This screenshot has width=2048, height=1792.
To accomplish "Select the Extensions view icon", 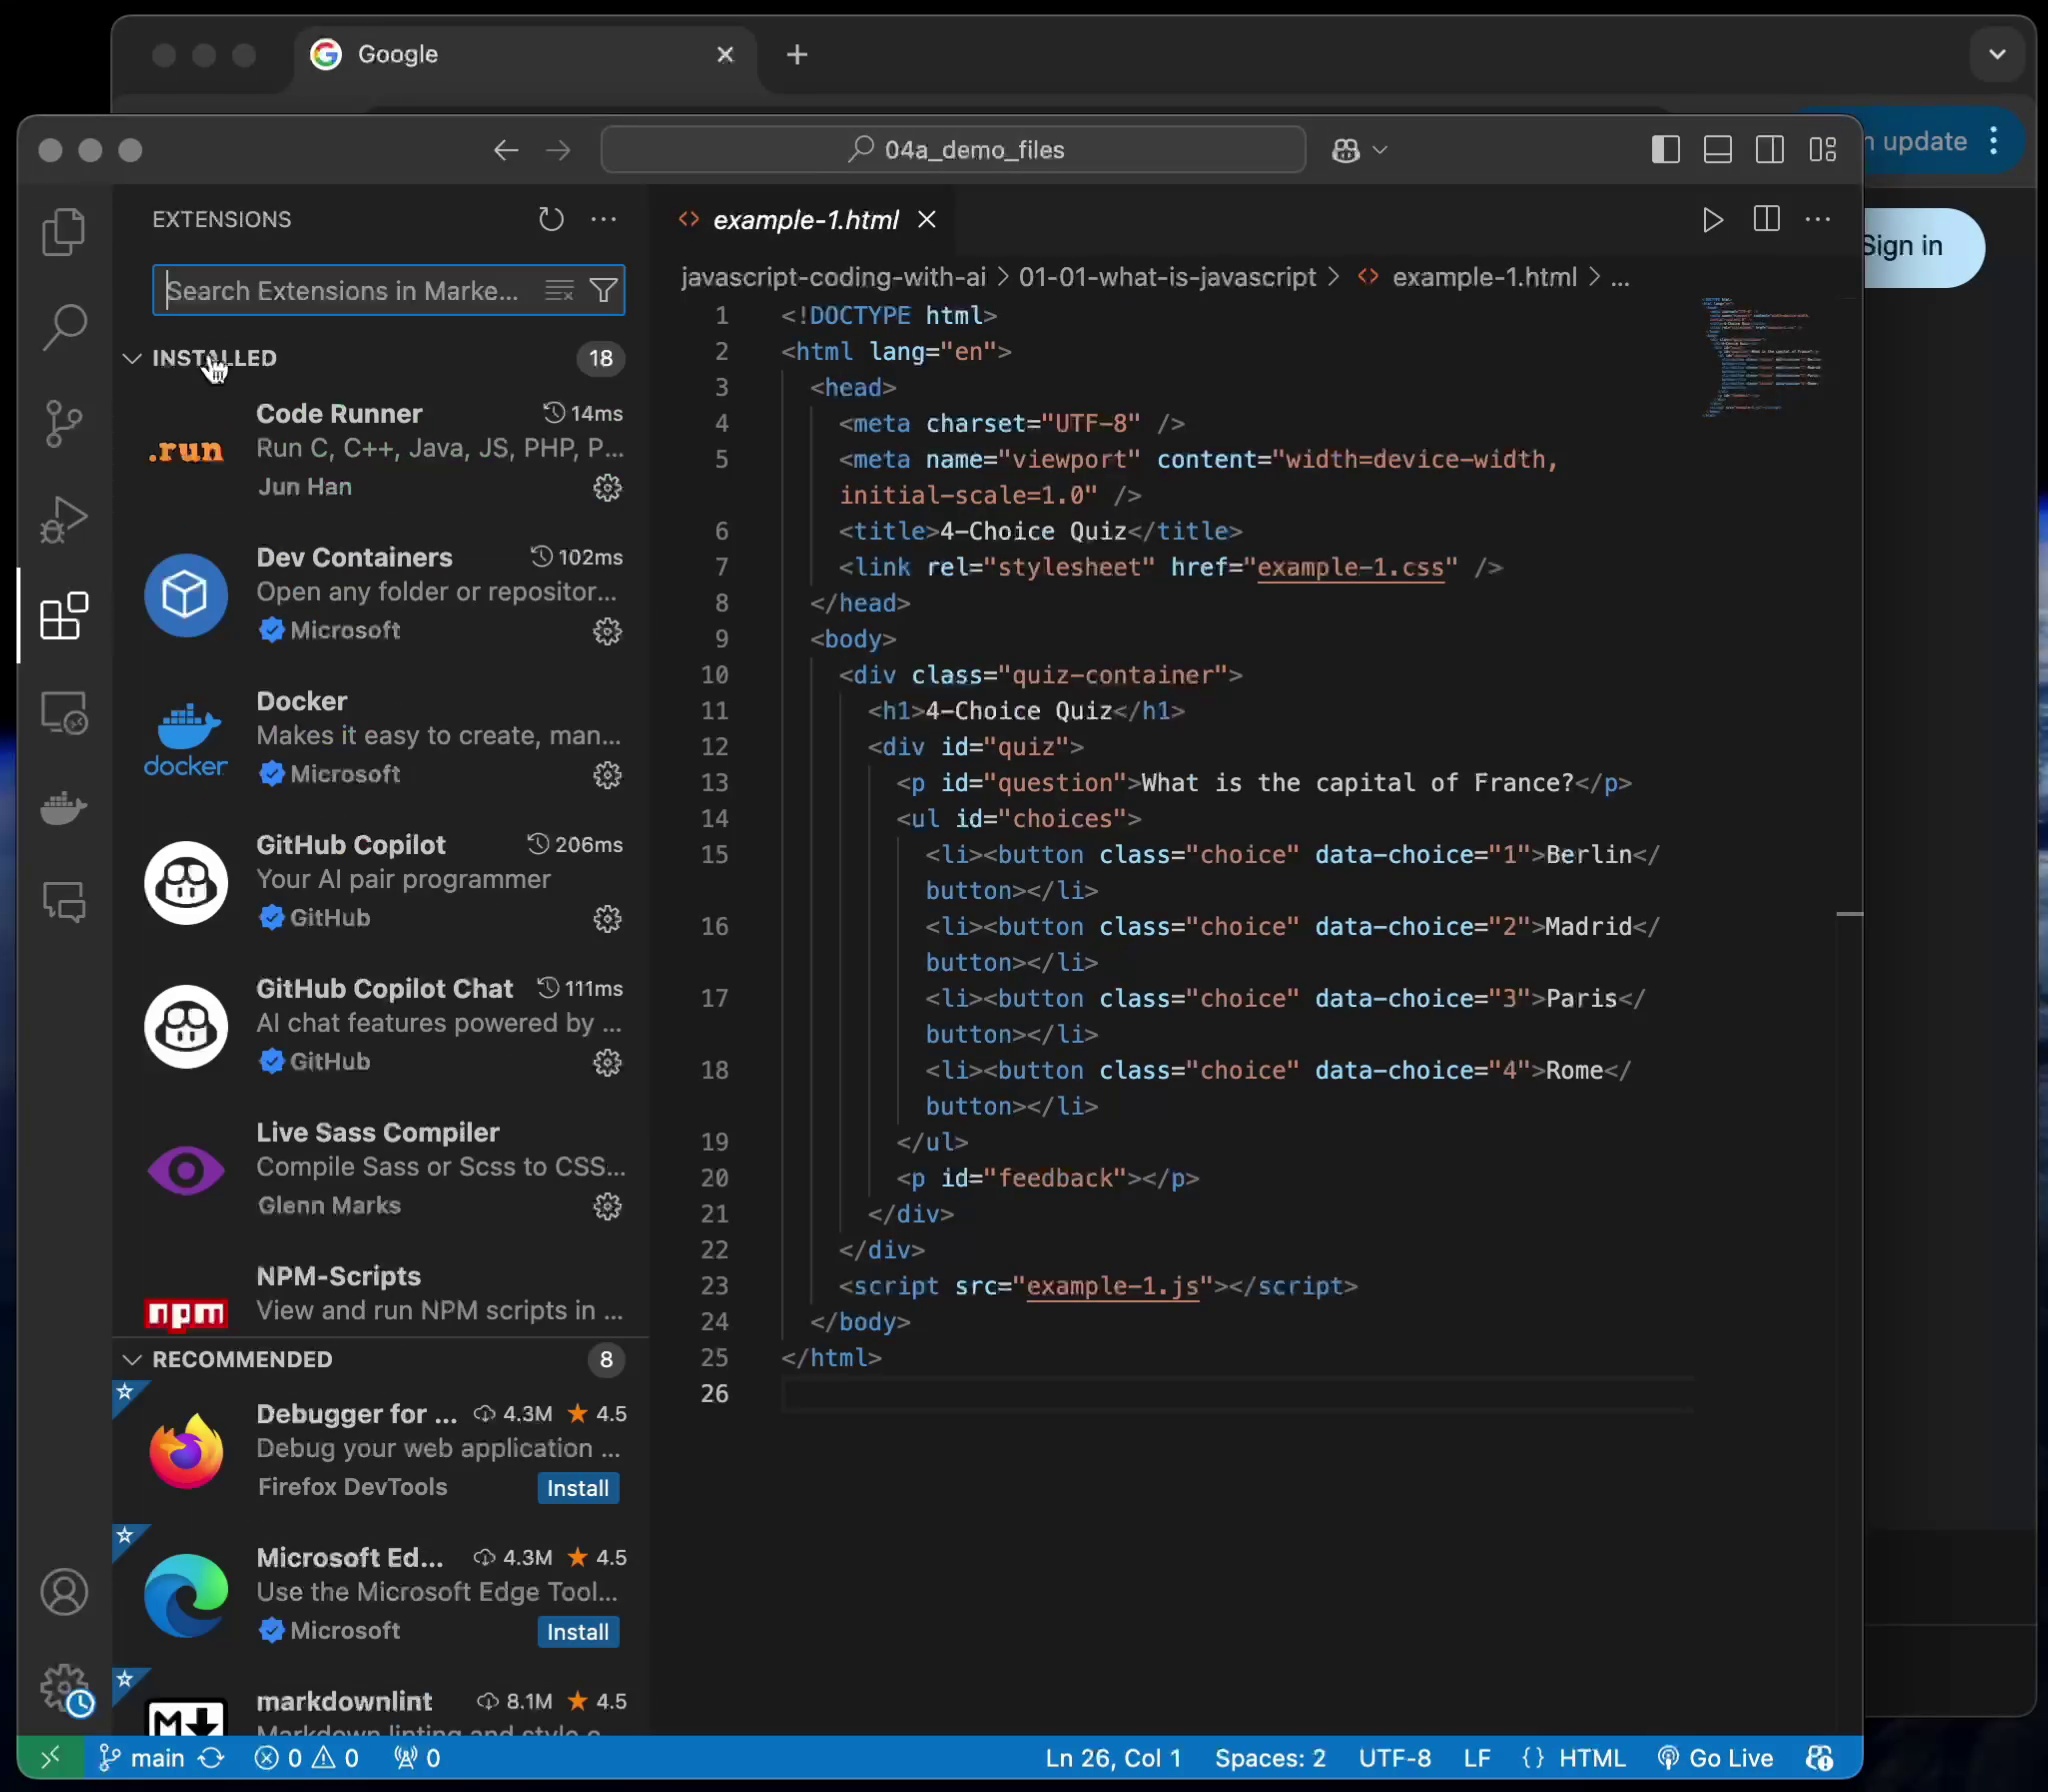I will click(x=64, y=615).
